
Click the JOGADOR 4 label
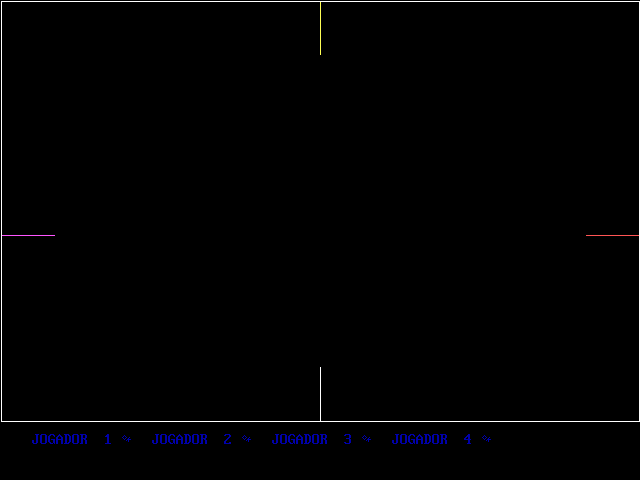[431, 440]
